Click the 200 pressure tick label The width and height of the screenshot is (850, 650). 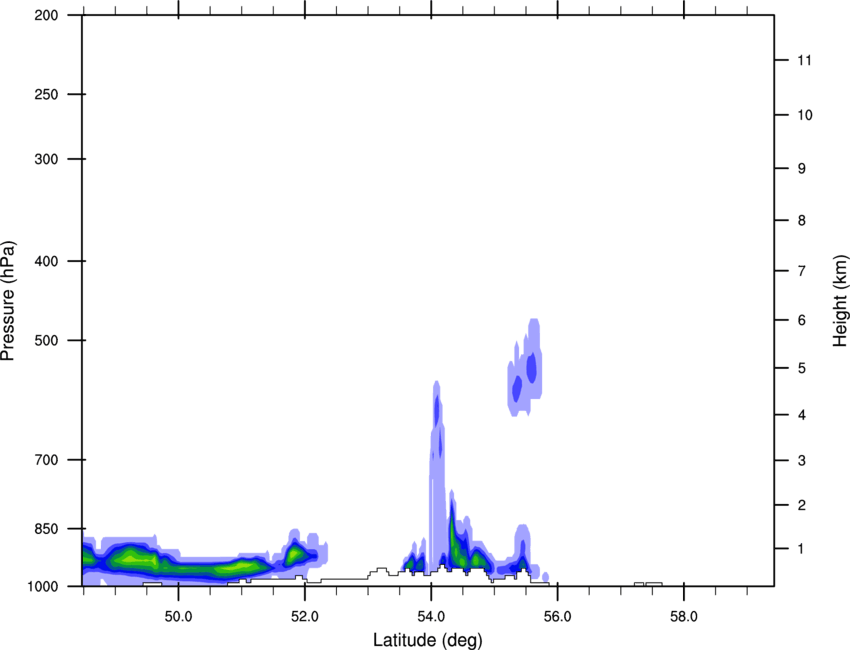tap(46, 15)
